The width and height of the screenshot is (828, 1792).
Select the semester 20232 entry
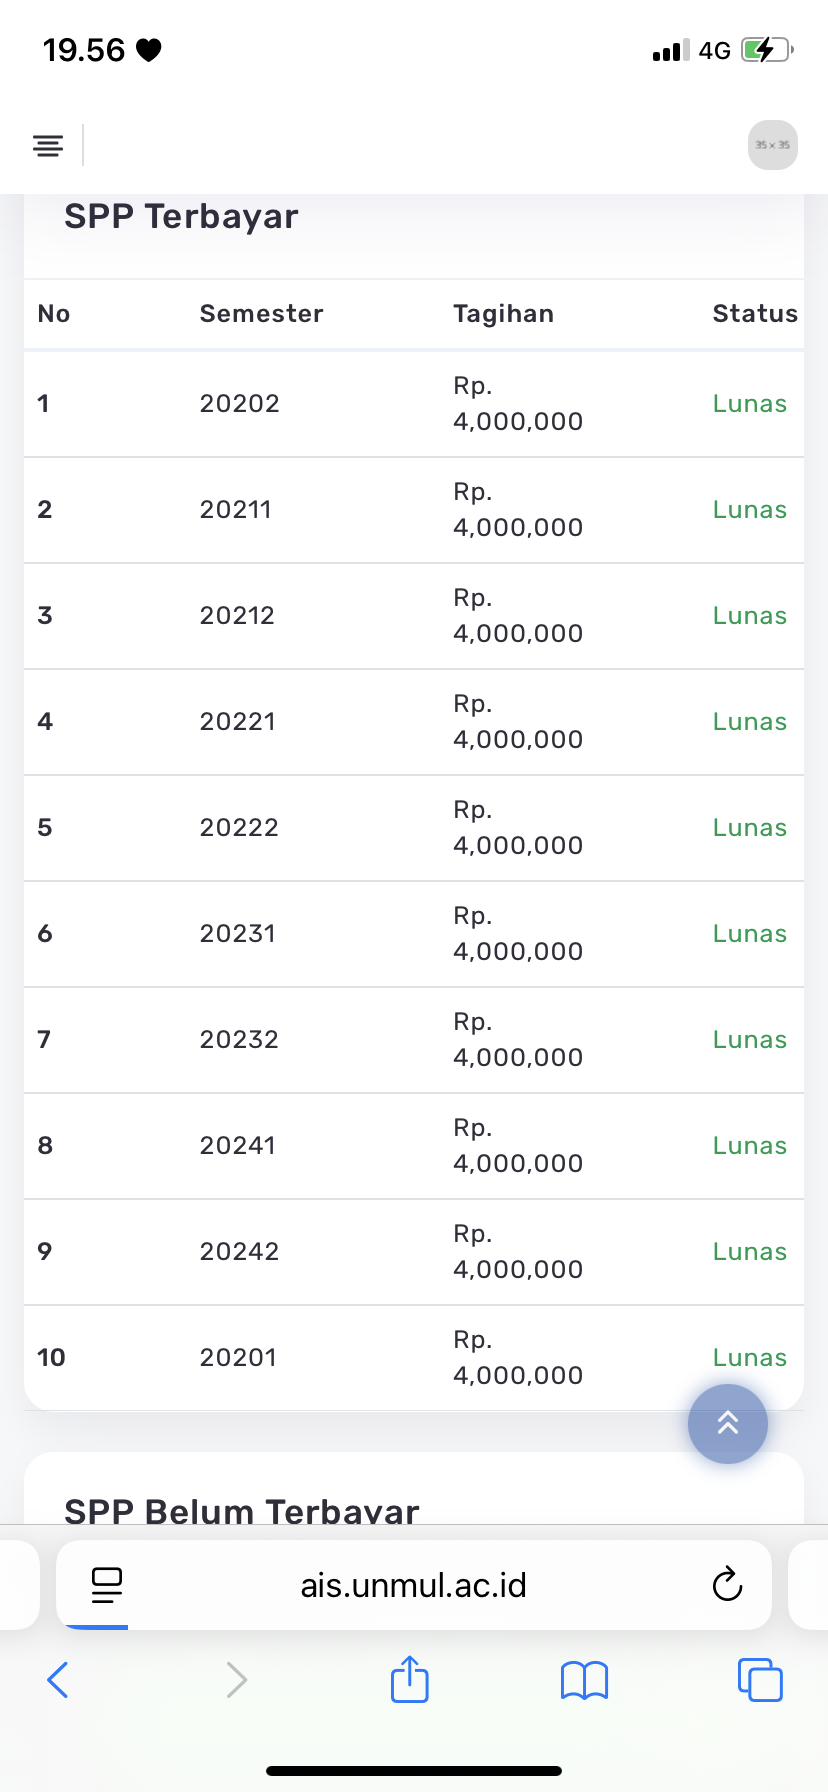pyautogui.click(x=239, y=1040)
